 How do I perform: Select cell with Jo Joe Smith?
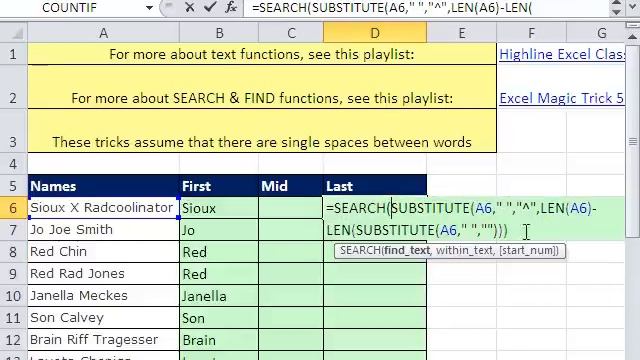tap(103, 230)
